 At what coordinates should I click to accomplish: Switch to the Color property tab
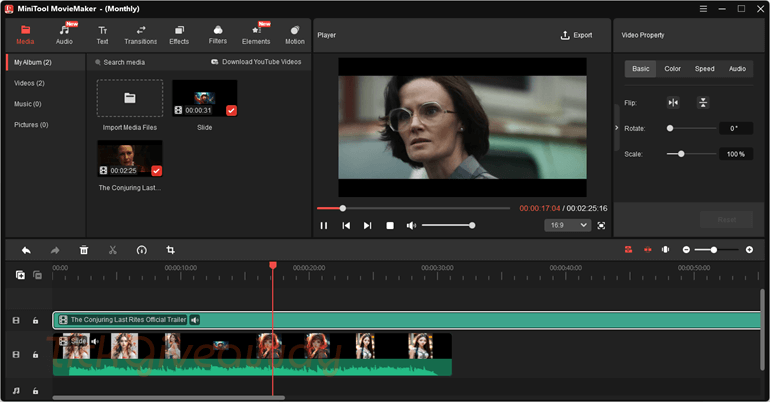click(x=672, y=69)
